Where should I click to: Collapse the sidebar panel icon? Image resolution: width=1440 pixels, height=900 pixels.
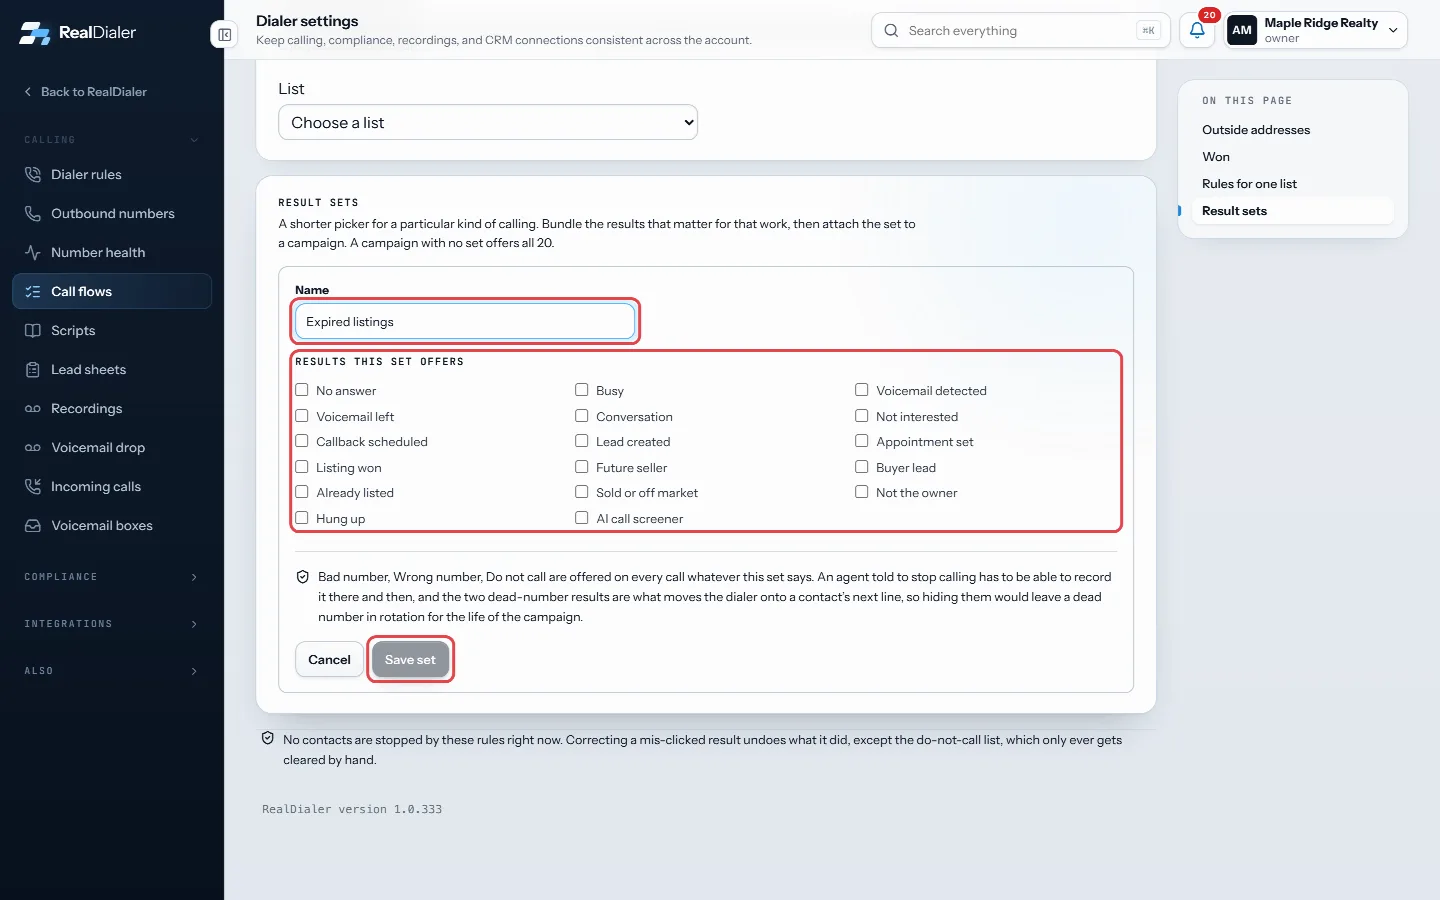click(x=225, y=35)
